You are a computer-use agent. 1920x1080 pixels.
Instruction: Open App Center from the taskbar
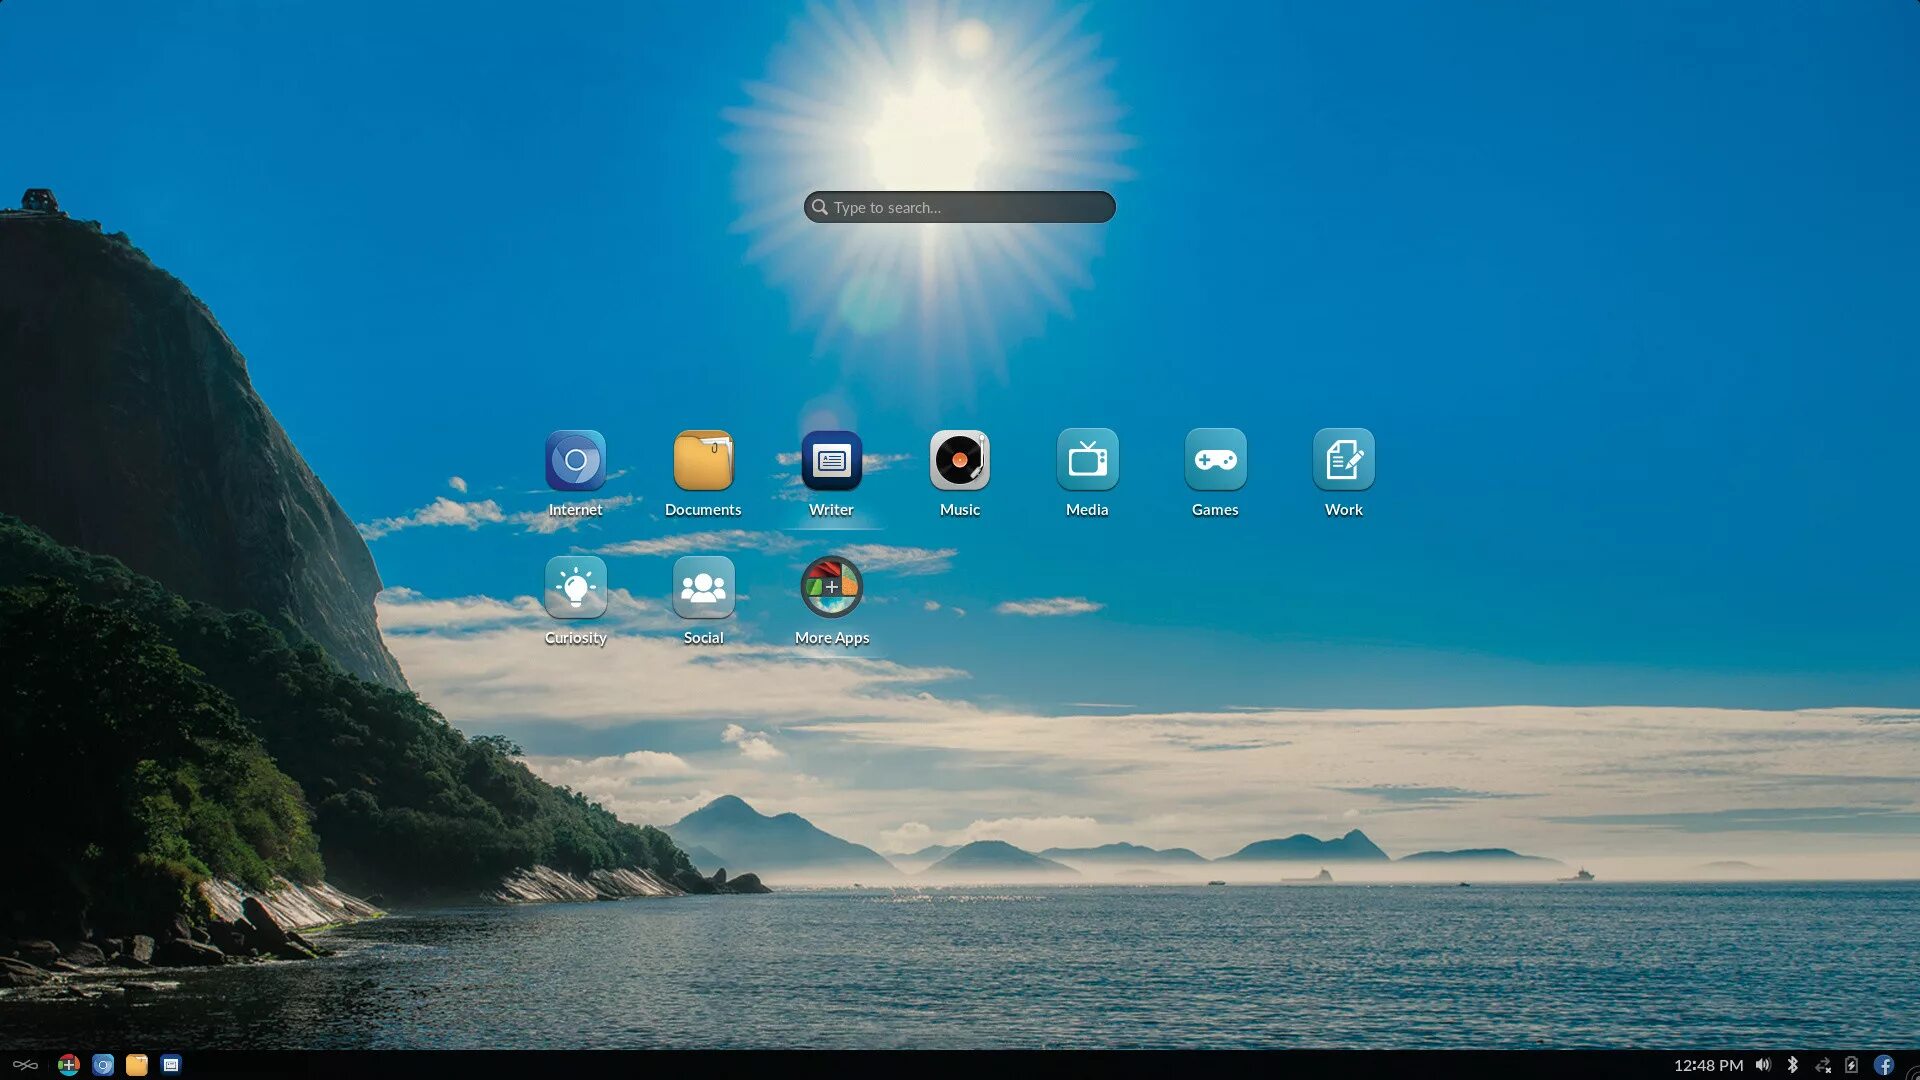68,1065
